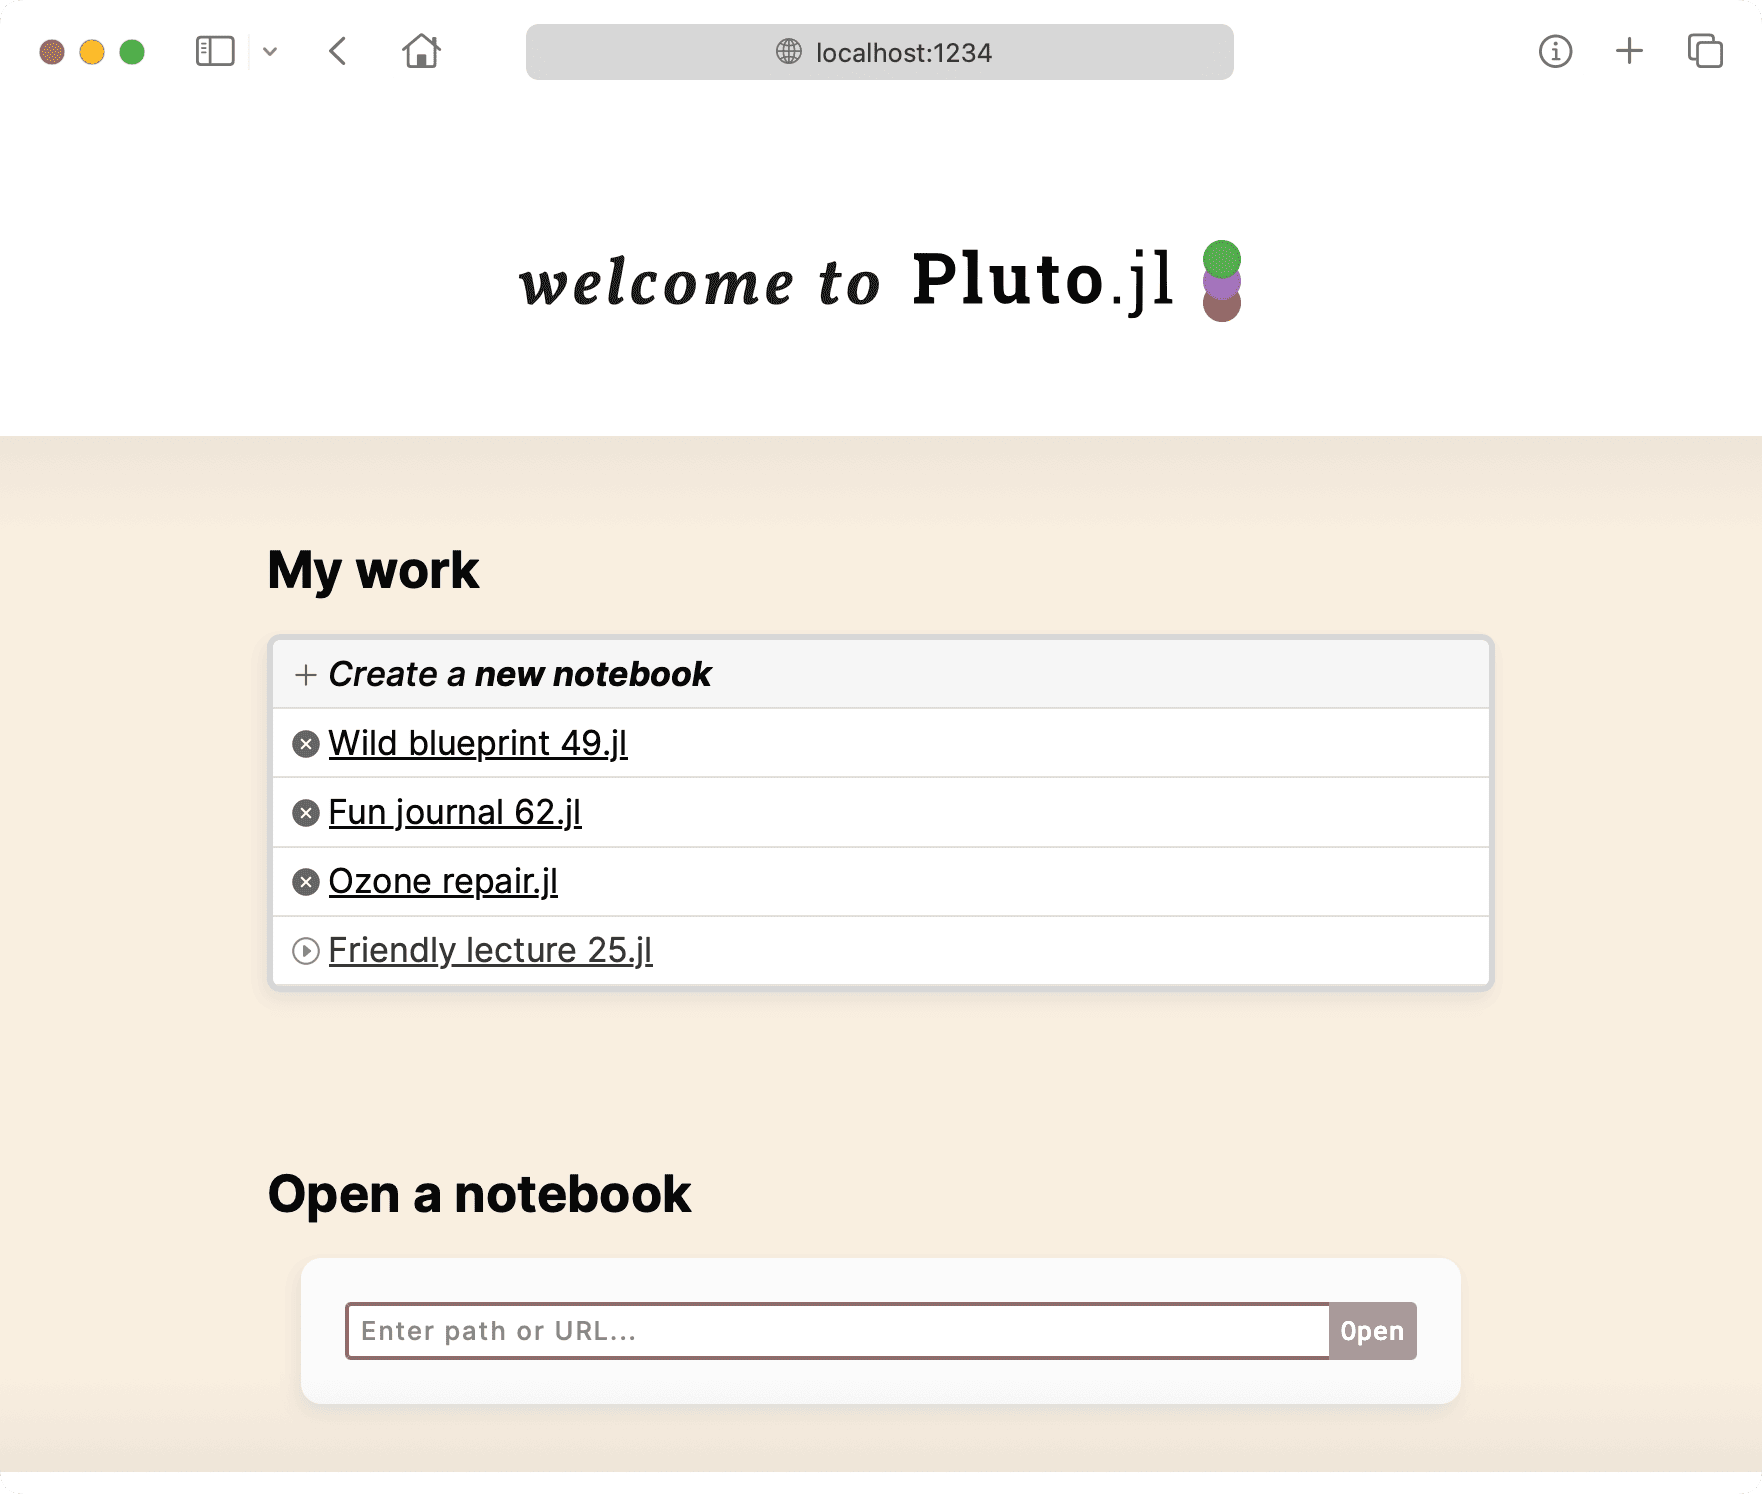
Task: Open the localhost:1234 address bar
Action: click(879, 52)
